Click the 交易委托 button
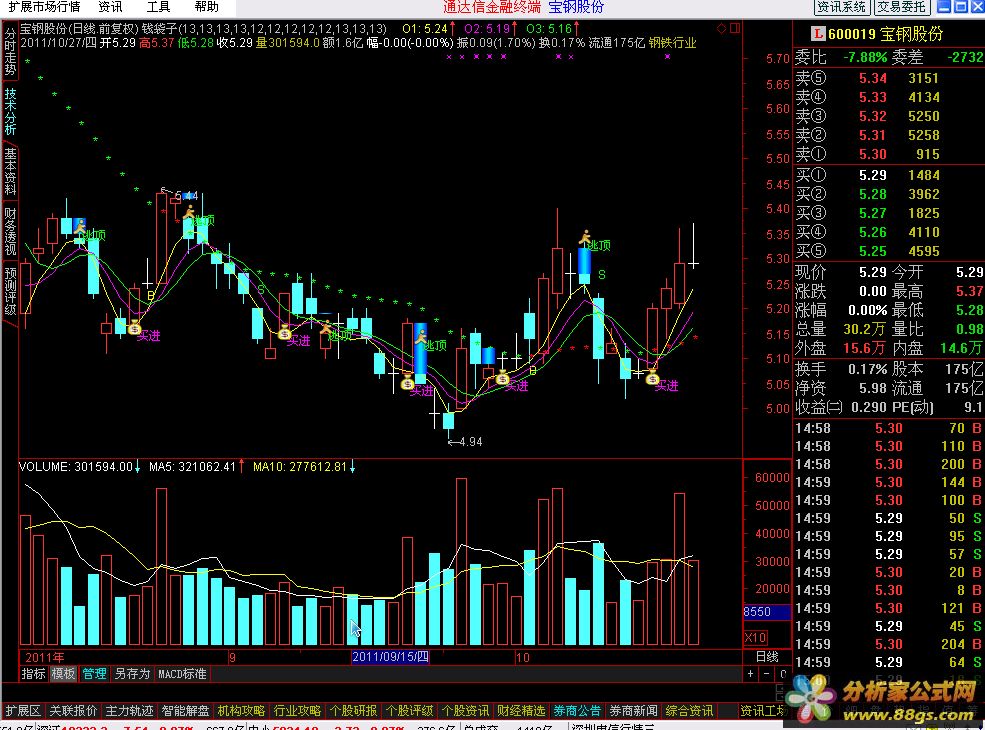Image resolution: width=985 pixels, height=730 pixels. pos(901,7)
